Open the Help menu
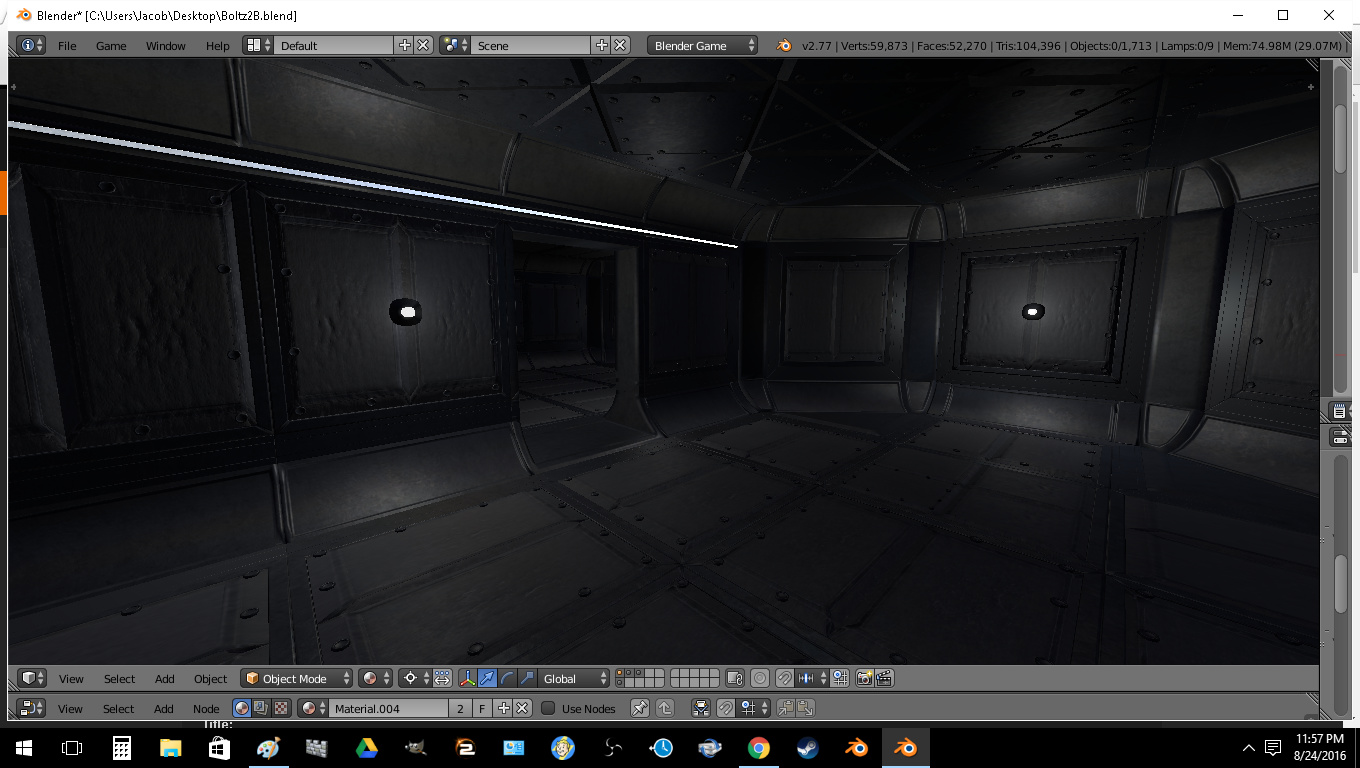Image resolution: width=1360 pixels, height=768 pixels. [217, 46]
